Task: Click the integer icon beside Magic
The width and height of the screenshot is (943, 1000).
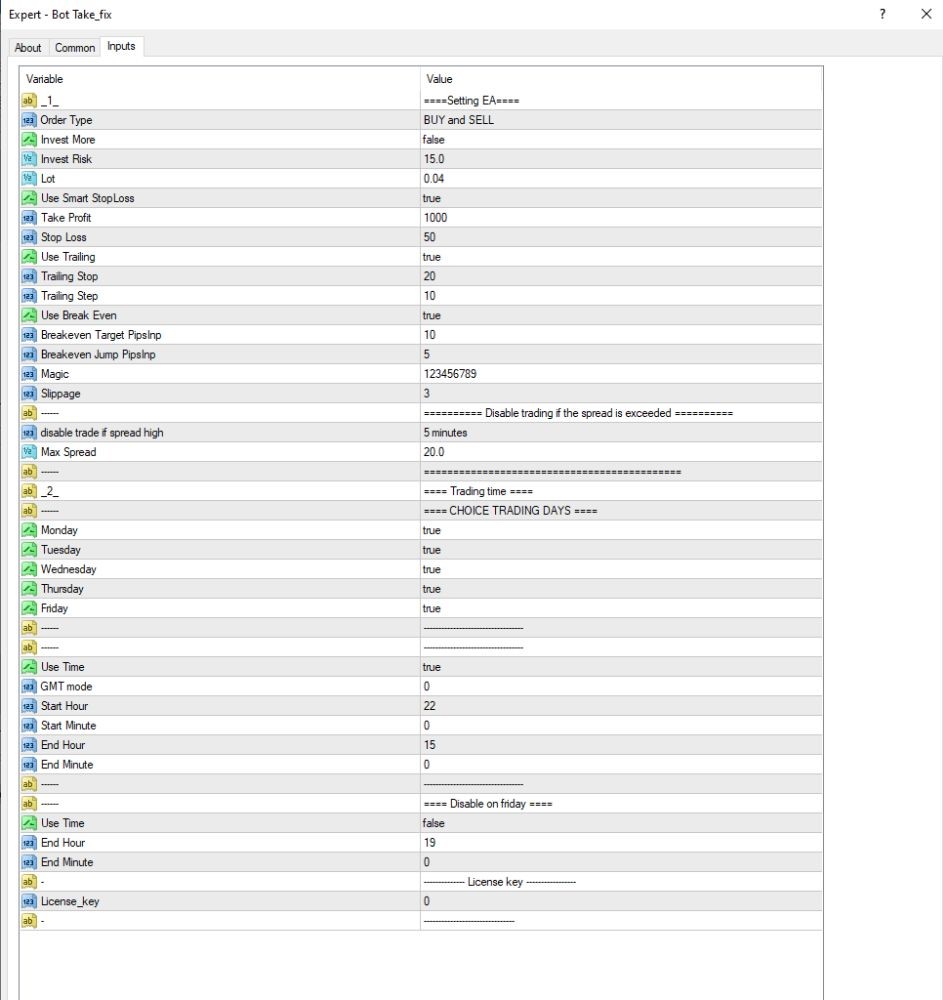Action: pos(29,374)
